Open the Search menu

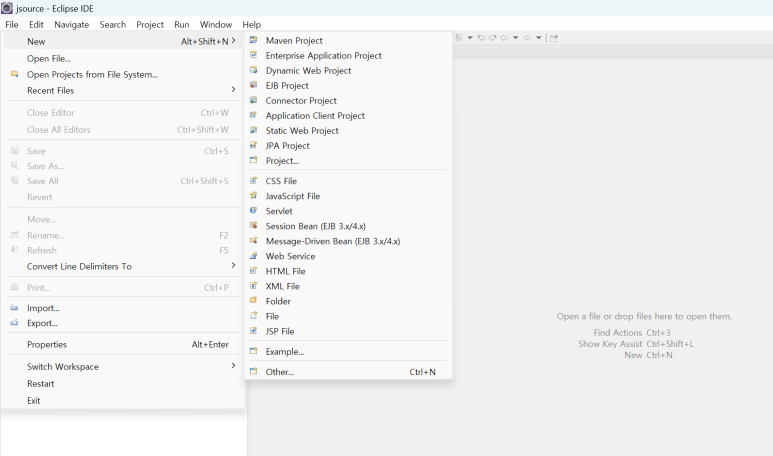coord(113,25)
